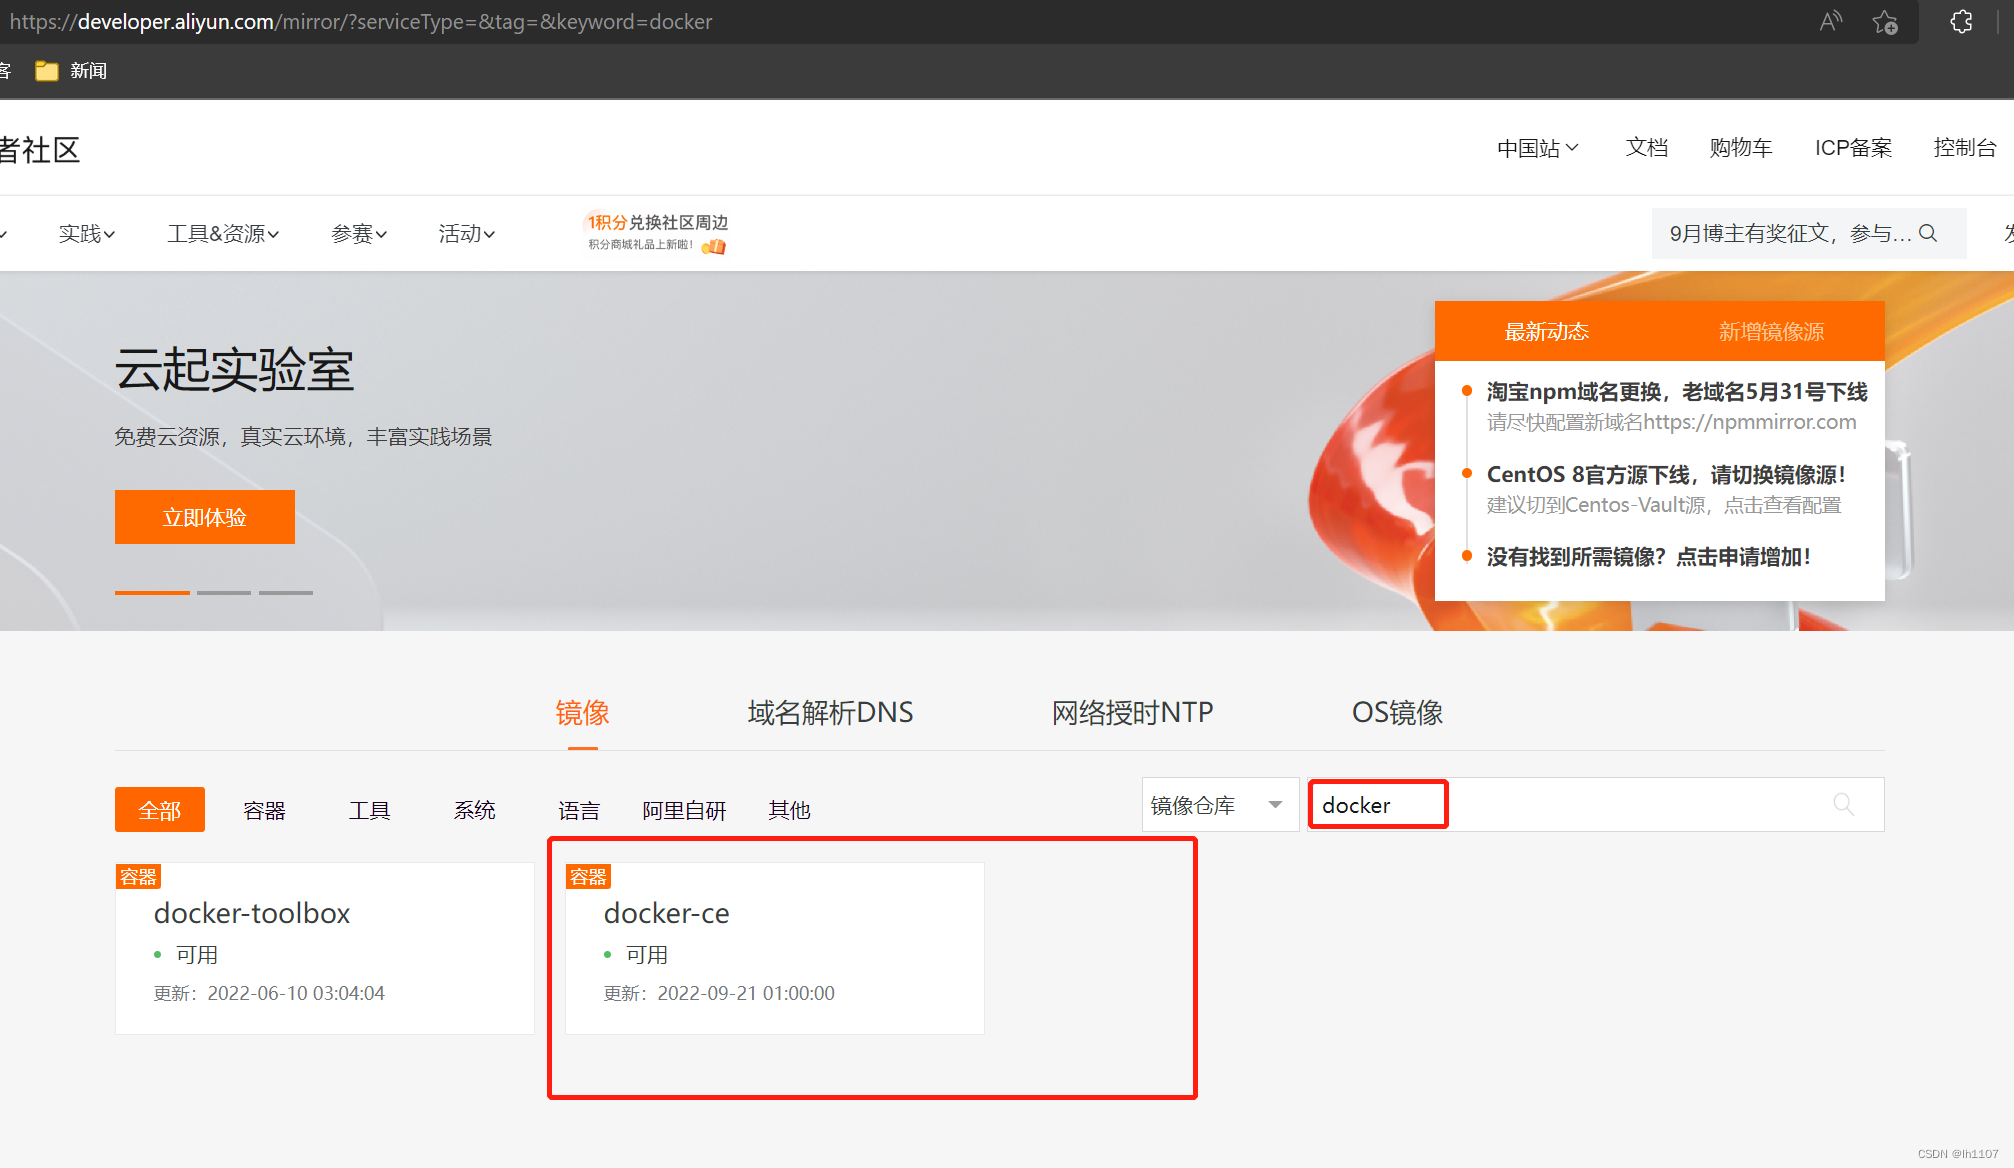The width and height of the screenshot is (2014, 1168).
Task: Open 淘宝npm域名更换 news item
Action: tap(1677, 392)
